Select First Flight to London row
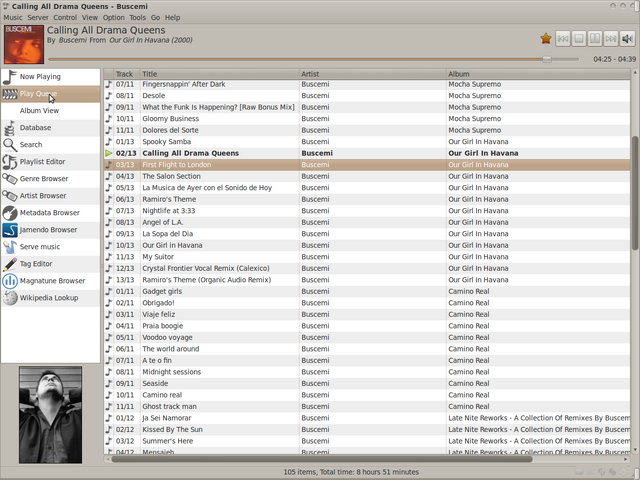640x480 pixels. coord(367,165)
